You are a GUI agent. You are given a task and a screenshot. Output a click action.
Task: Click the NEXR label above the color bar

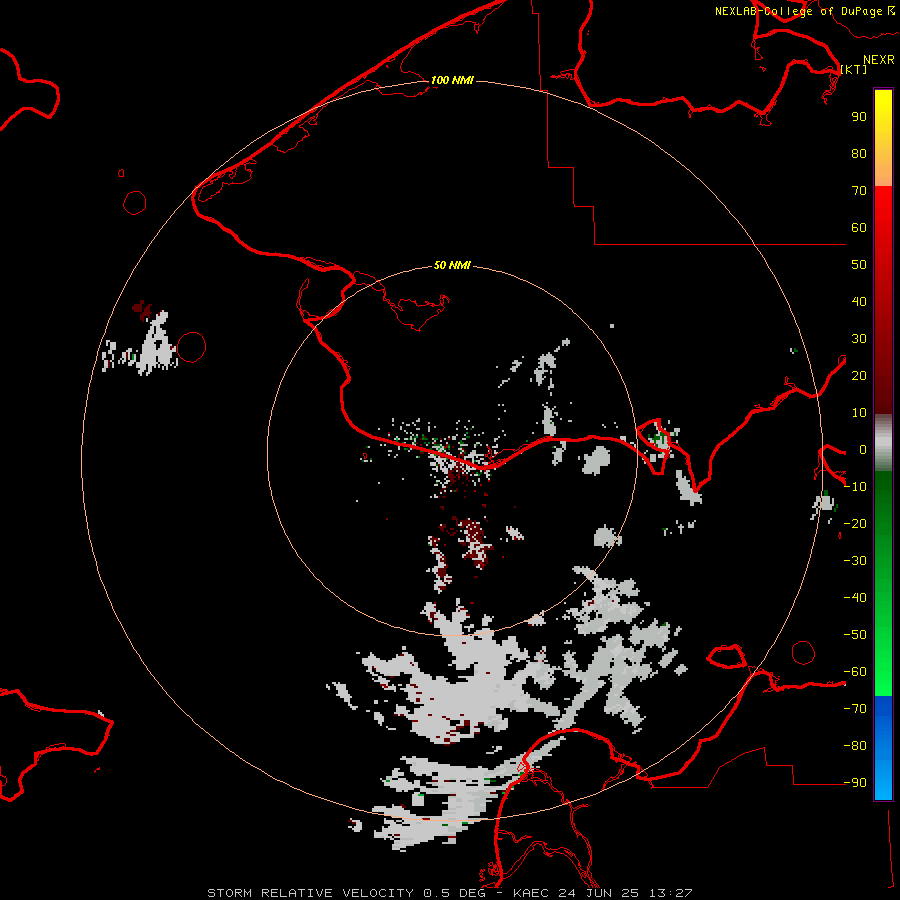click(x=879, y=60)
